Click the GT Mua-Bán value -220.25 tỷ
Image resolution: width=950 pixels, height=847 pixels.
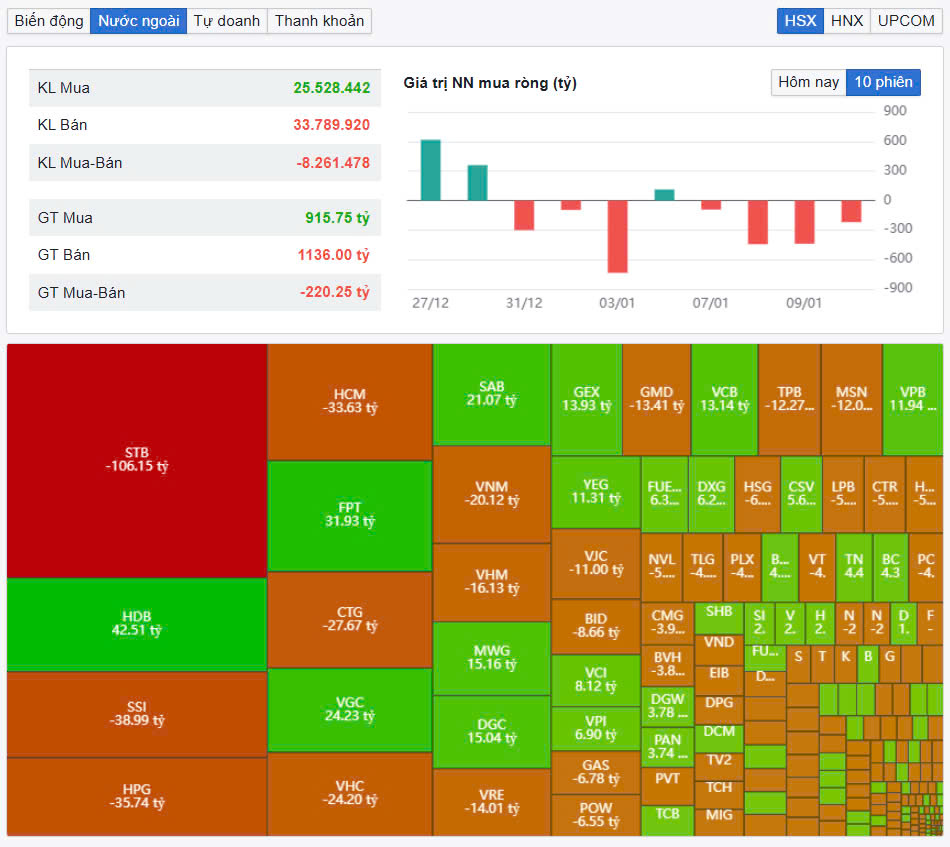[x=334, y=293]
